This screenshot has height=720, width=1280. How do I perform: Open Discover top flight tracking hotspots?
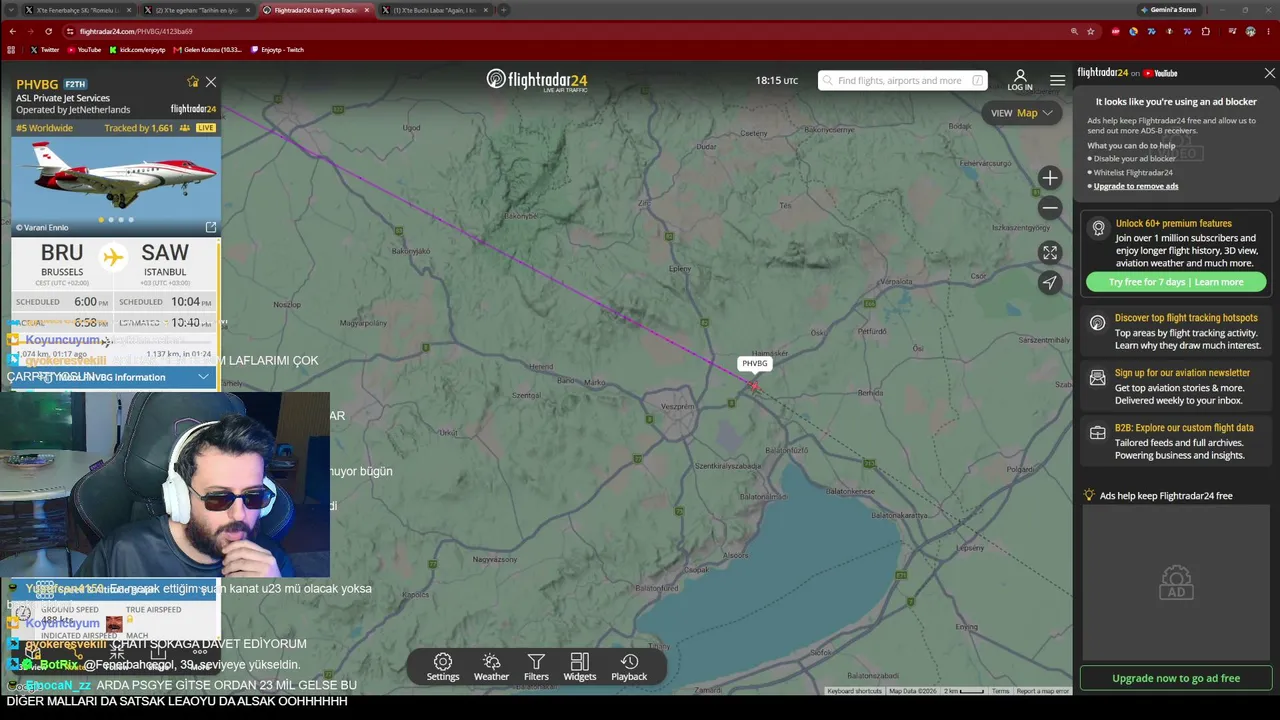pyautogui.click(x=1176, y=332)
